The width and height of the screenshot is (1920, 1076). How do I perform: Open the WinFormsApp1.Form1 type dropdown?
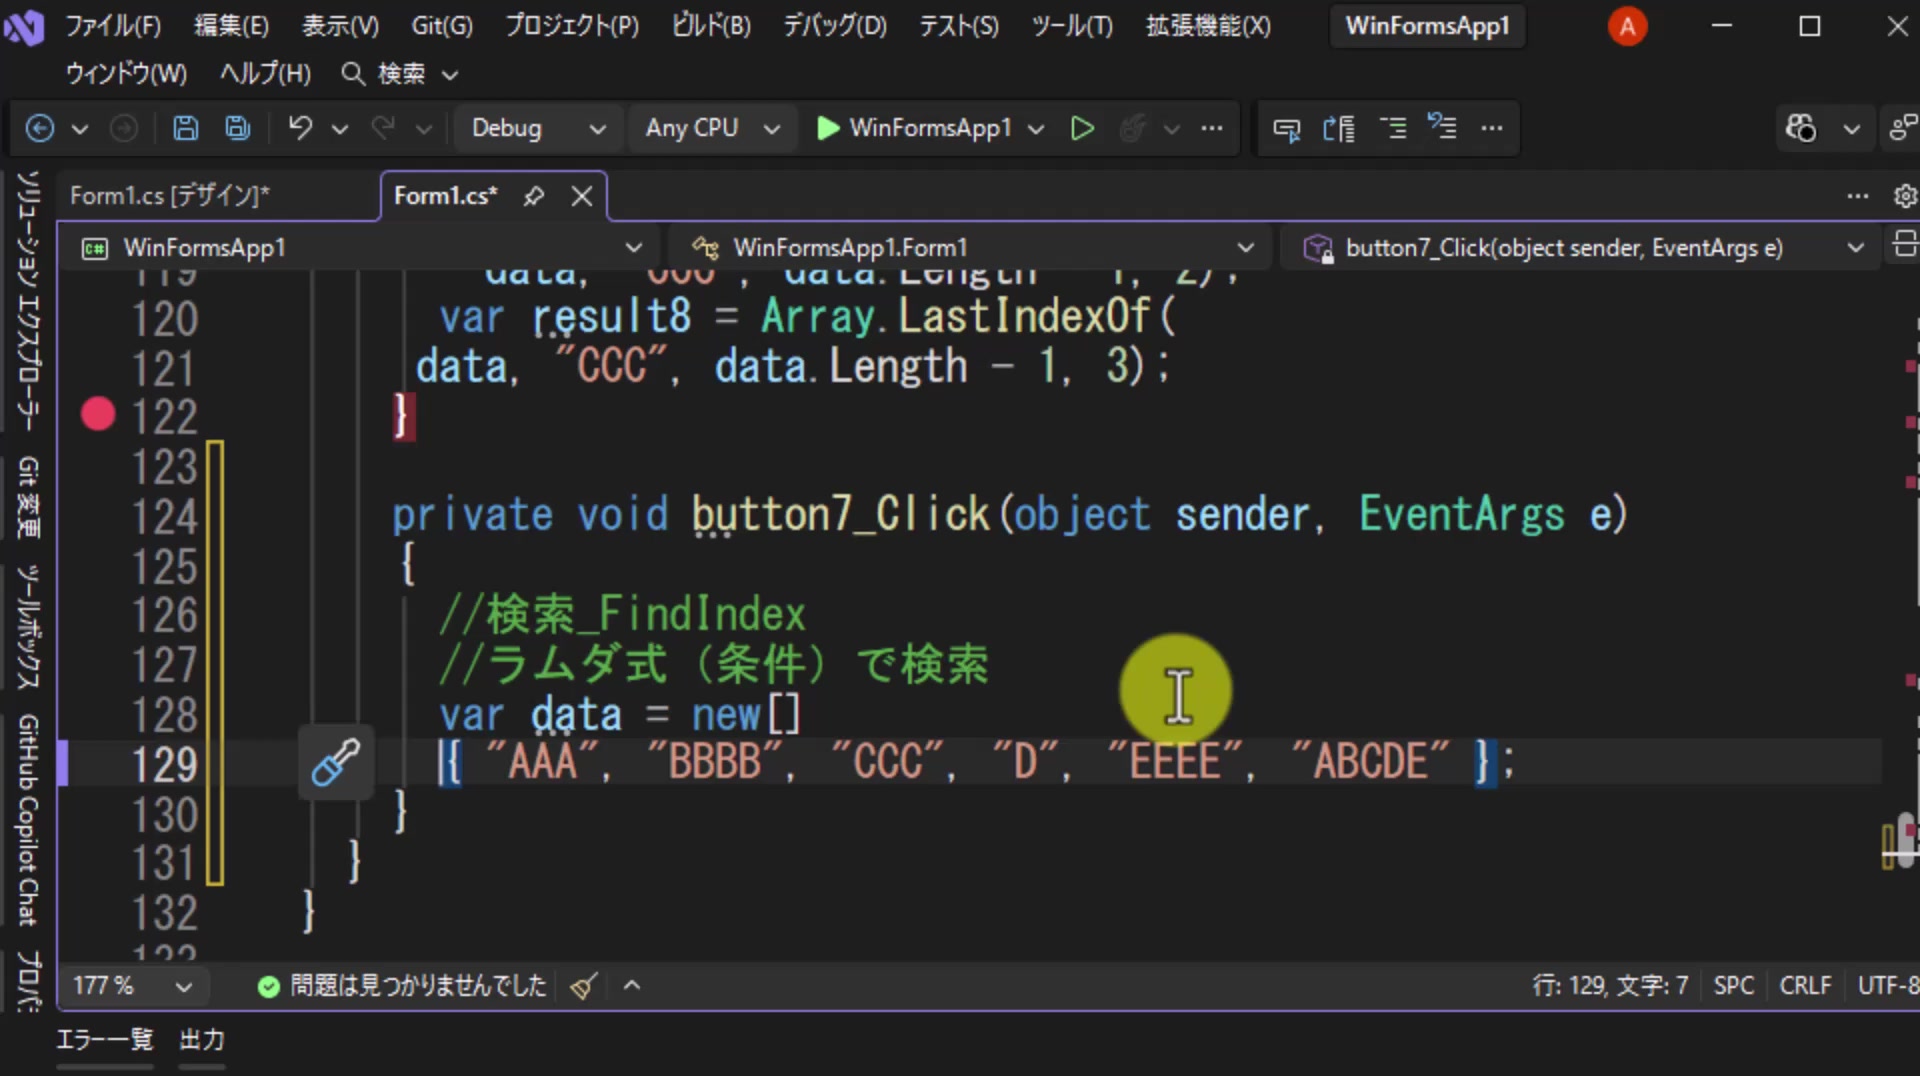[x=975, y=248]
